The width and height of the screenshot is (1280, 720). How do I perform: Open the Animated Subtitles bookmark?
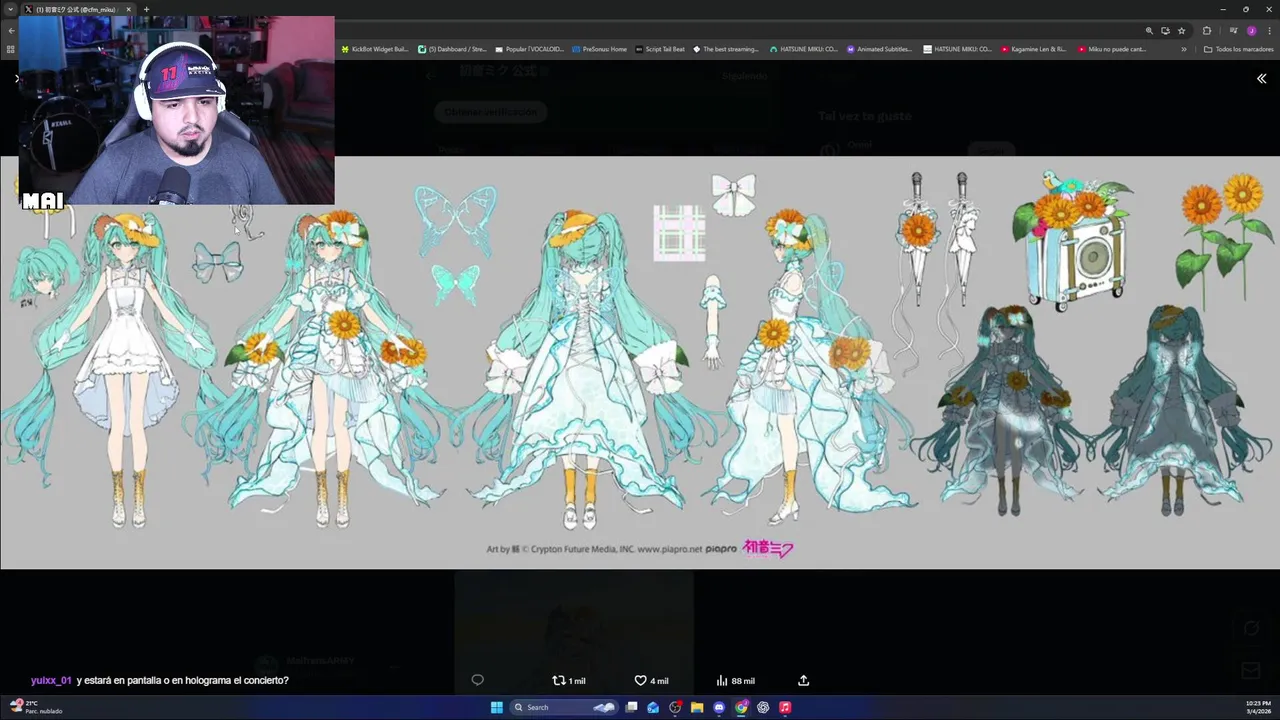point(880,49)
